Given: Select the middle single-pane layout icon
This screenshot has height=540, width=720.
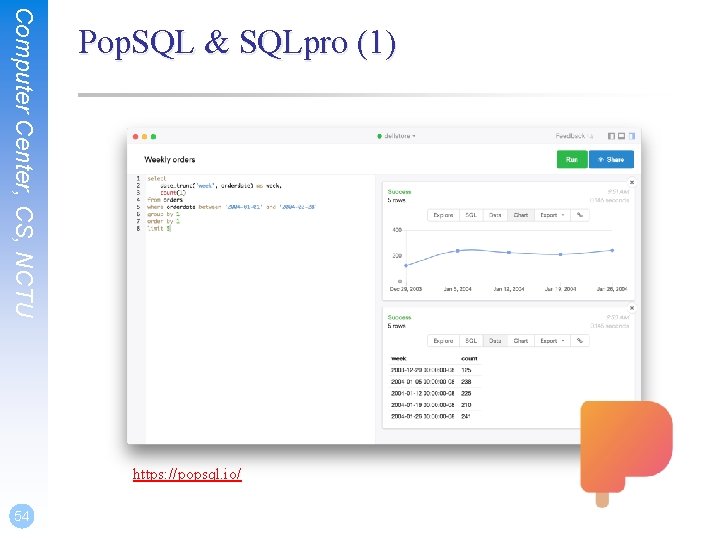Looking at the screenshot, I should (621, 136).
